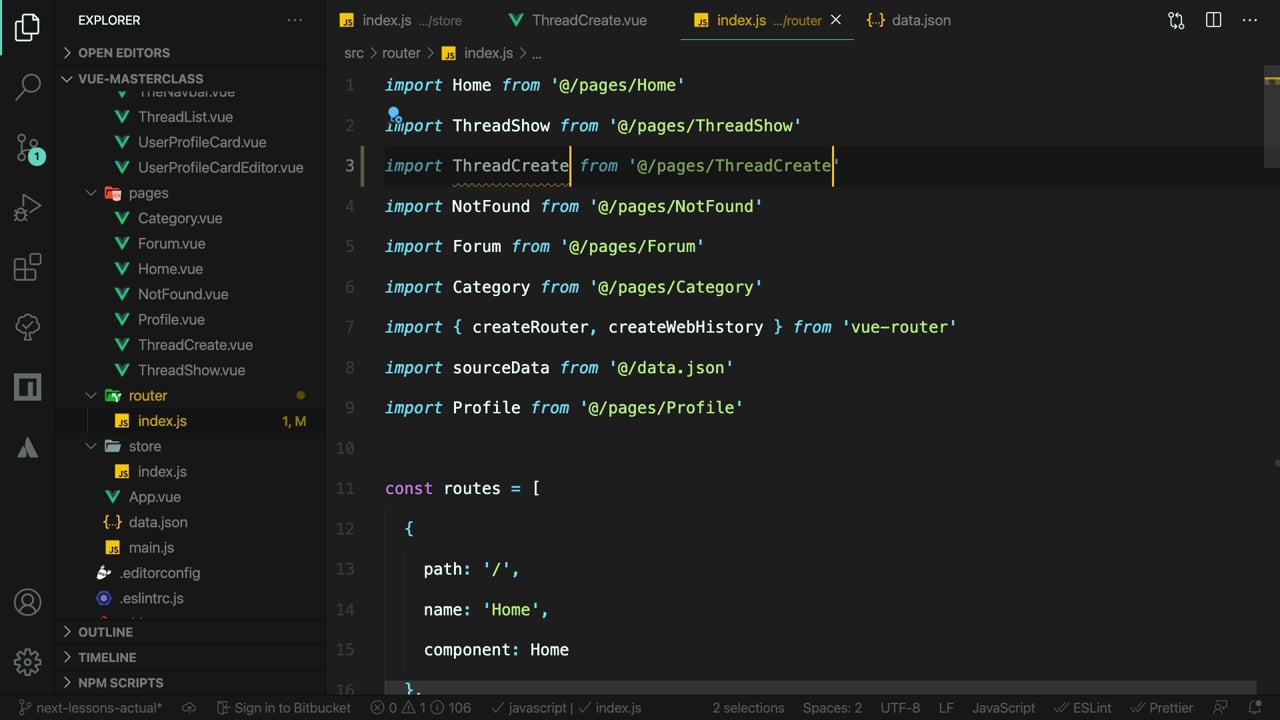1280x720 pixels.
Task: Open the Search view in activity bar
Action: [27, 86]
